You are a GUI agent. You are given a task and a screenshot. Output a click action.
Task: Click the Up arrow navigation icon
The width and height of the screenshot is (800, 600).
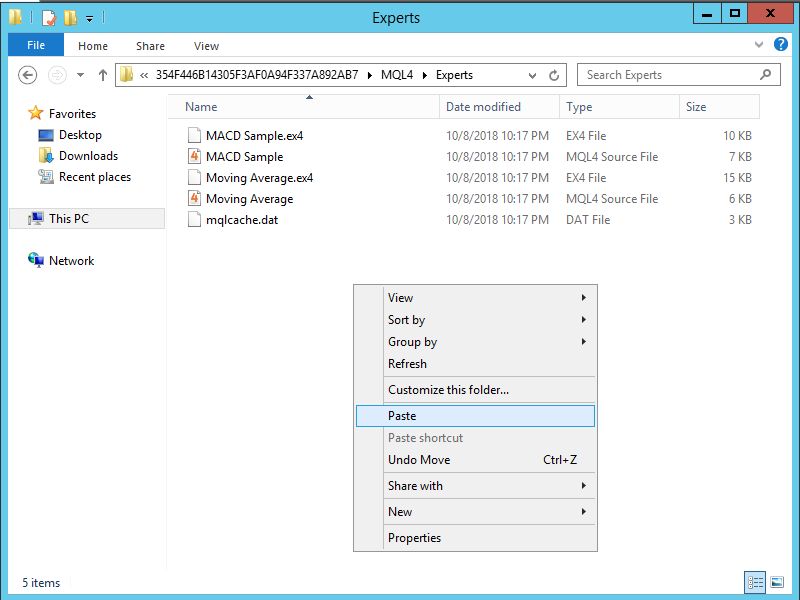[x=103, y=75]
